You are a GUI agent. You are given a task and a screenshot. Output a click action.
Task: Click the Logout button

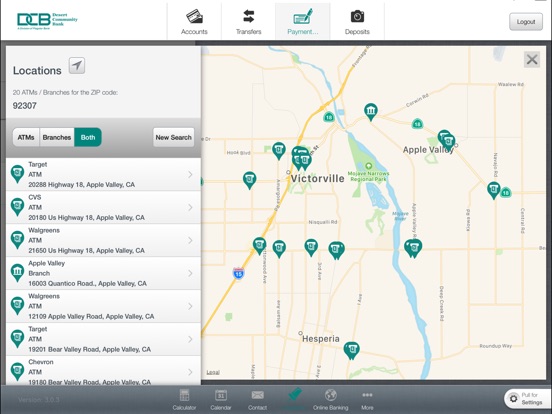point(526,22)
